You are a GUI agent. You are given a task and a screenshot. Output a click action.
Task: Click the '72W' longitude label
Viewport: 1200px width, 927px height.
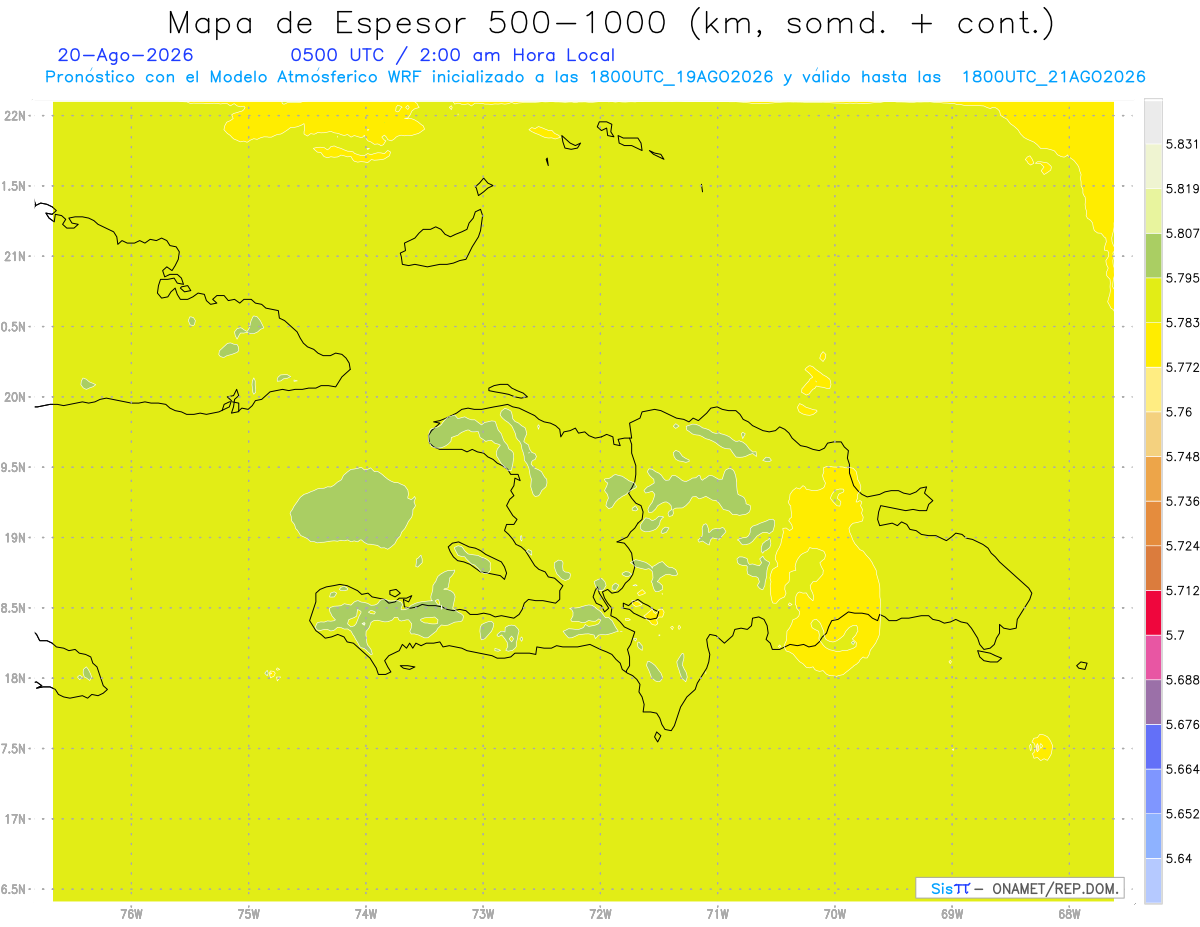[600, 913]
